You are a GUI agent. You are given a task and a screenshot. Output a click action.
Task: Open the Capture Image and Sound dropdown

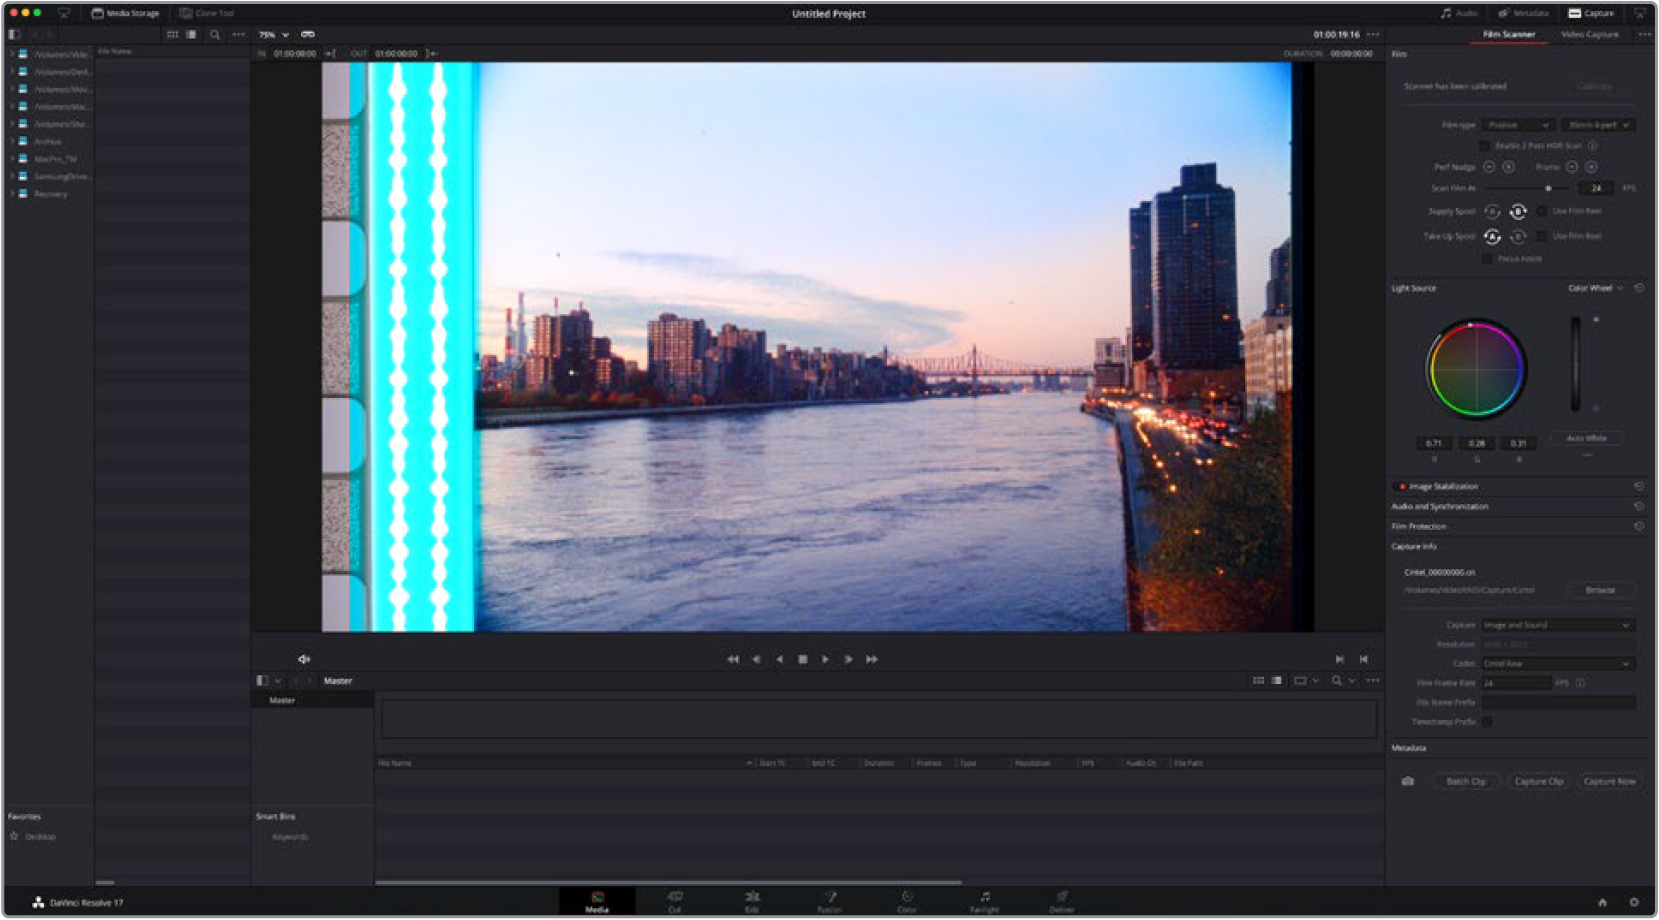(x=1557, y=625)
